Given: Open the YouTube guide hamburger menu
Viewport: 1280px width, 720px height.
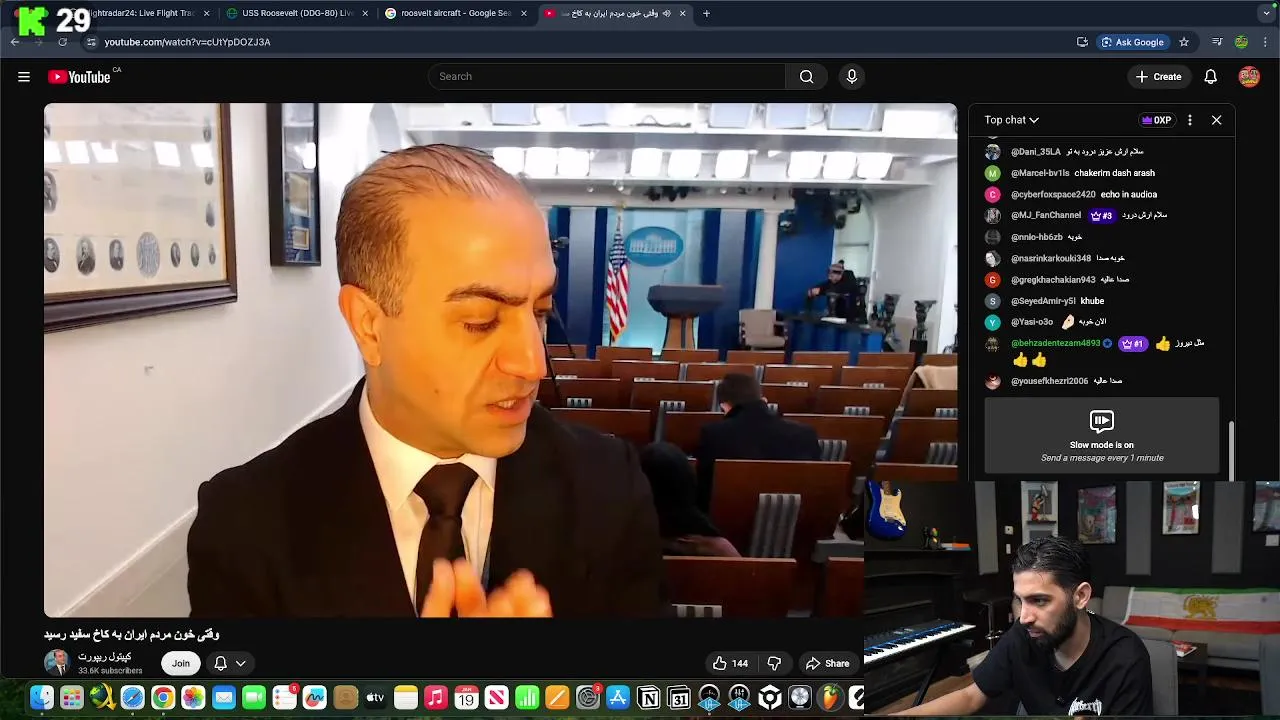Looking at the screenshot, I should pos(24,77).
